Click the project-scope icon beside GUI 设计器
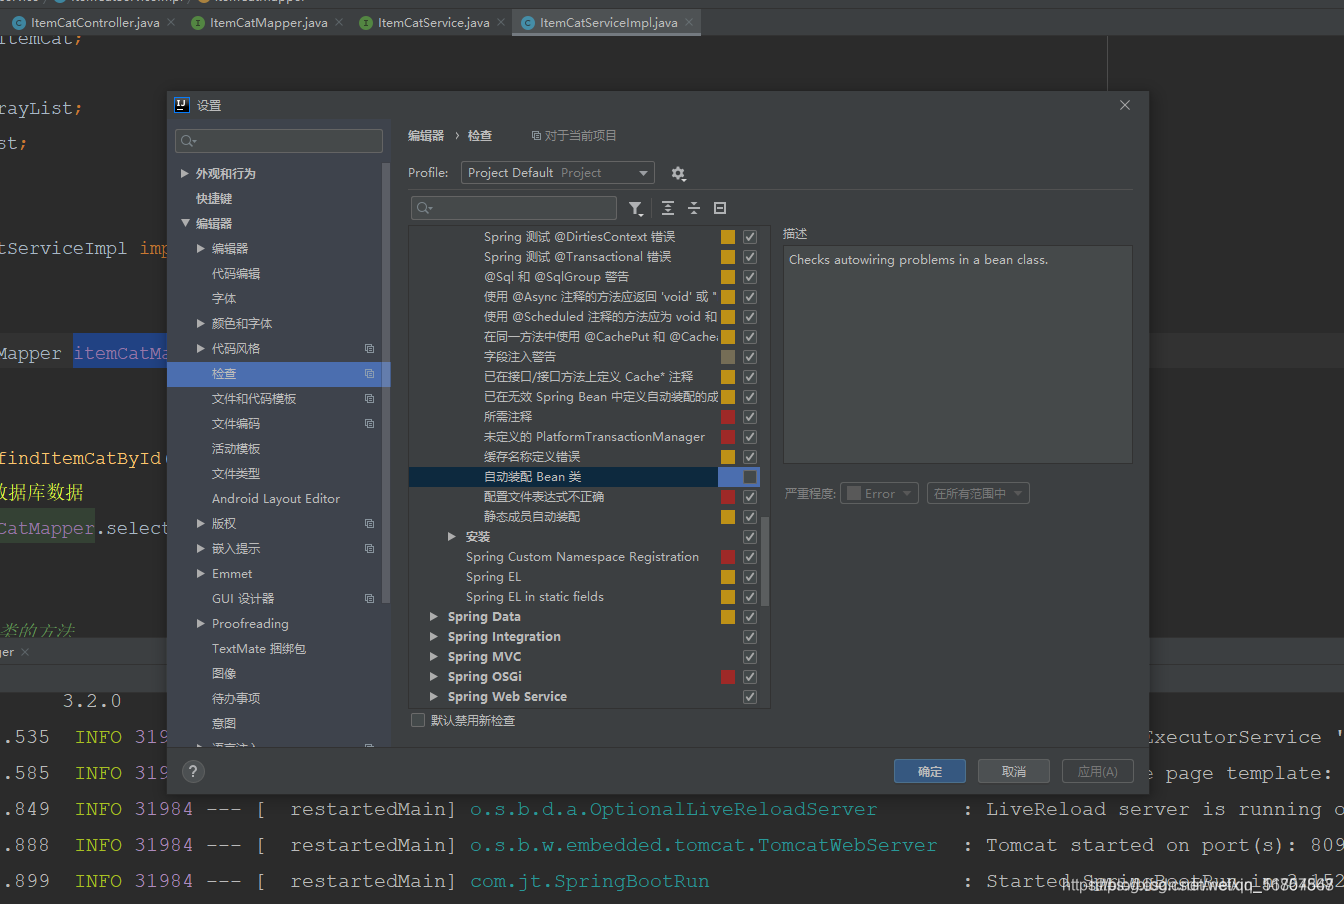This screenshot has width=1344, height=904. pyautogui.click(x=369, y=599)
